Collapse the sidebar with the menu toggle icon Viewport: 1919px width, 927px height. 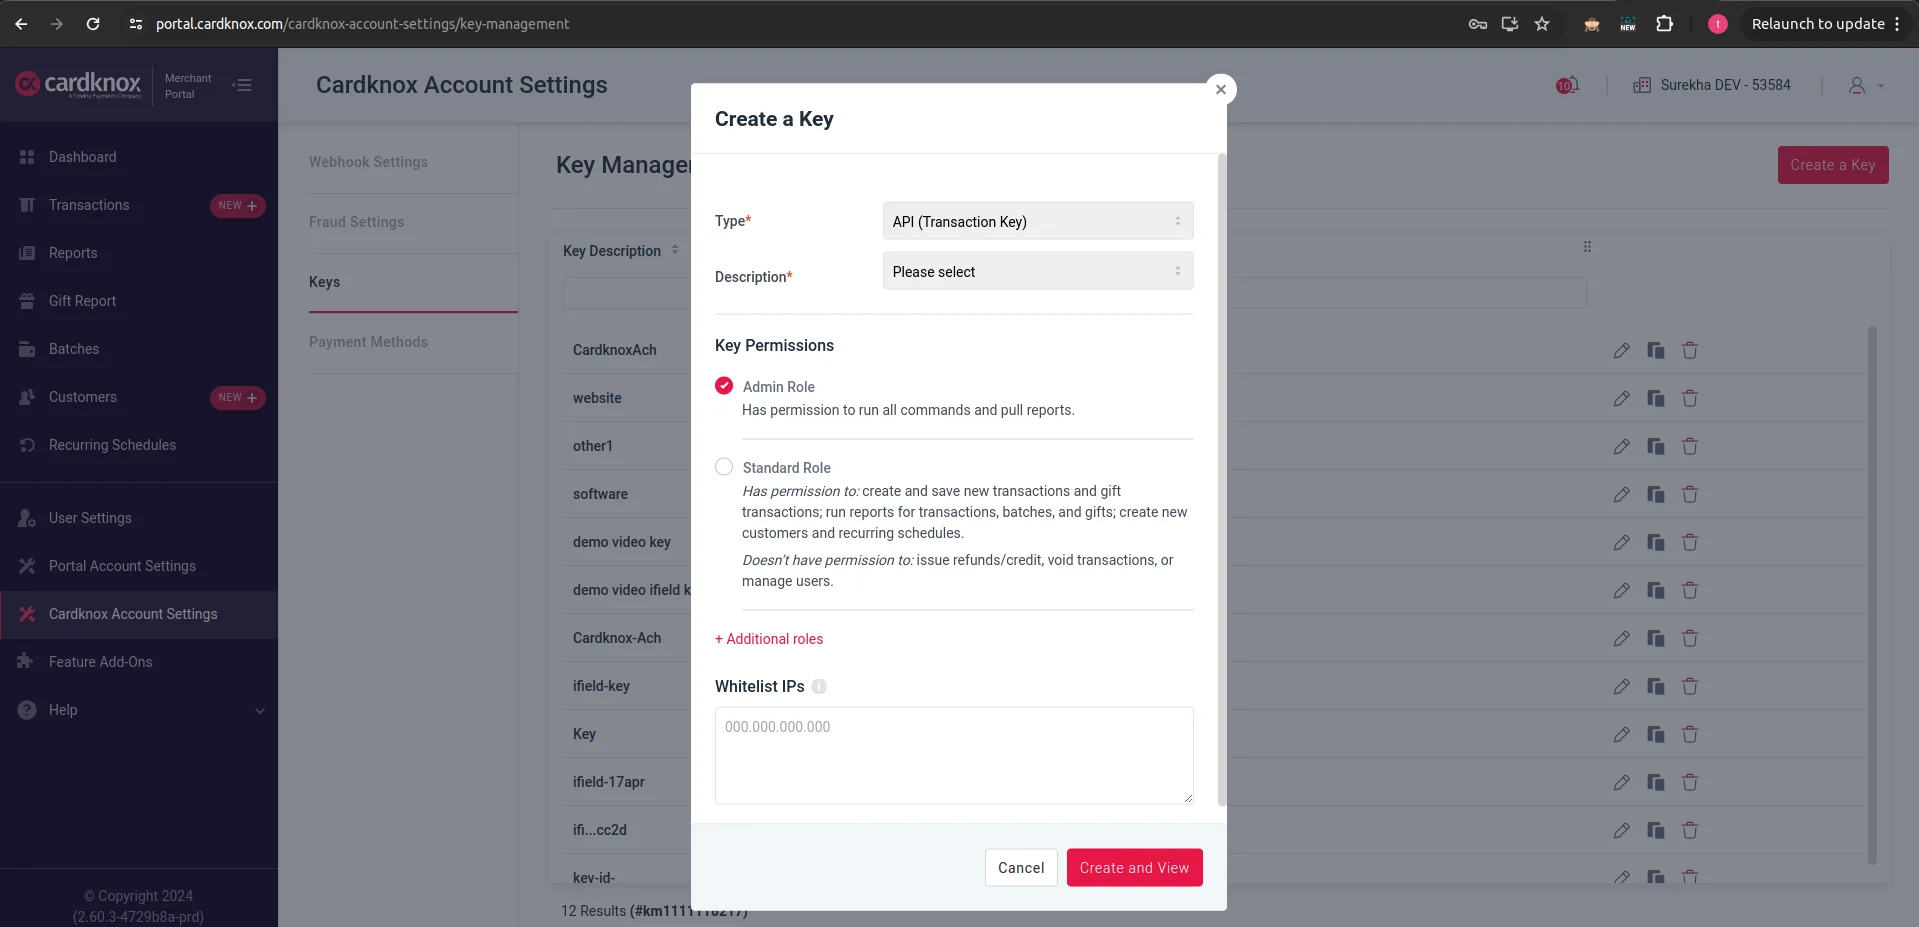pos(242,85)
